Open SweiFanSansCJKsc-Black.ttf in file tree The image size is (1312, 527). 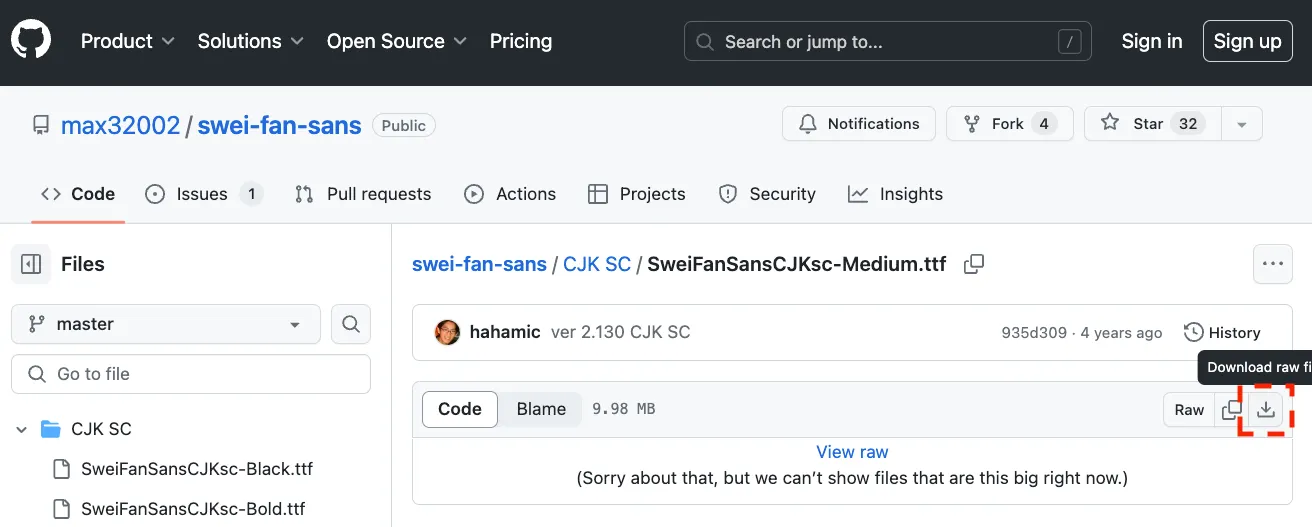click(x=197, y=469)
